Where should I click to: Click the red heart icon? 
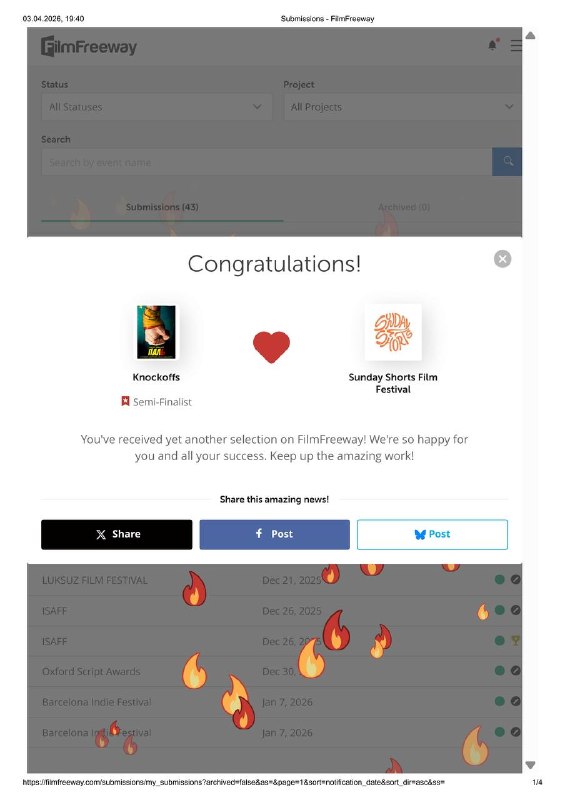272,347
